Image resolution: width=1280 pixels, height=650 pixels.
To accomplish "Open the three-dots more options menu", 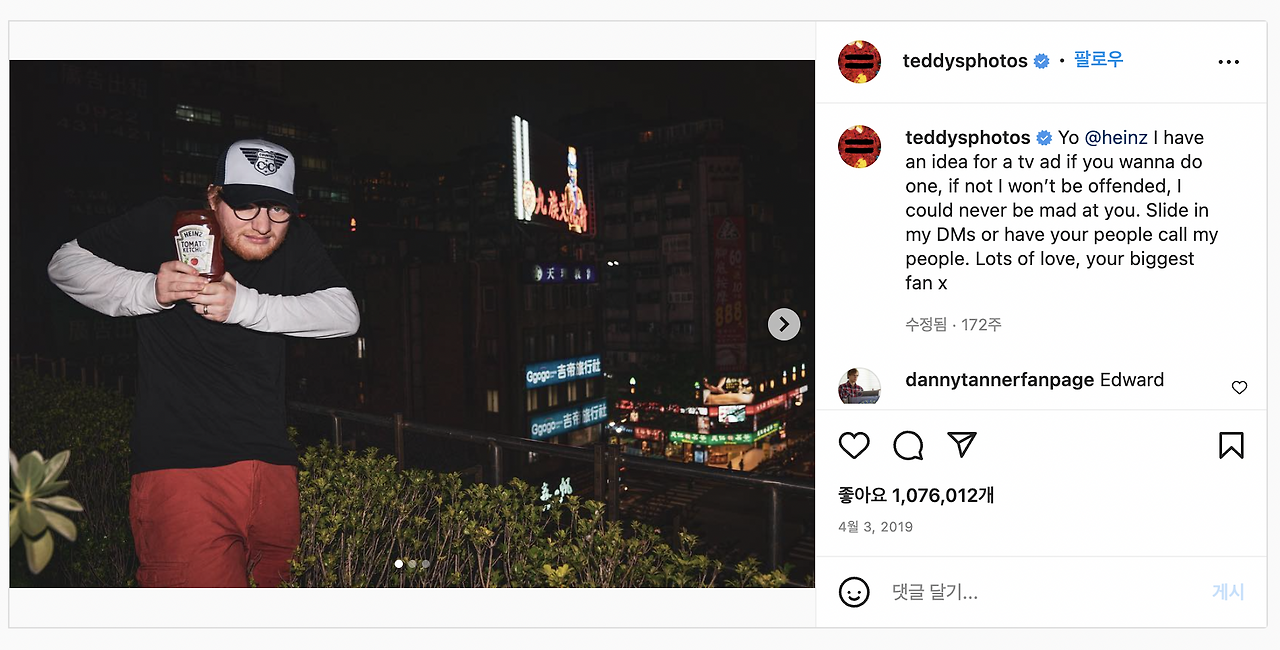I will pos(1229,62).
